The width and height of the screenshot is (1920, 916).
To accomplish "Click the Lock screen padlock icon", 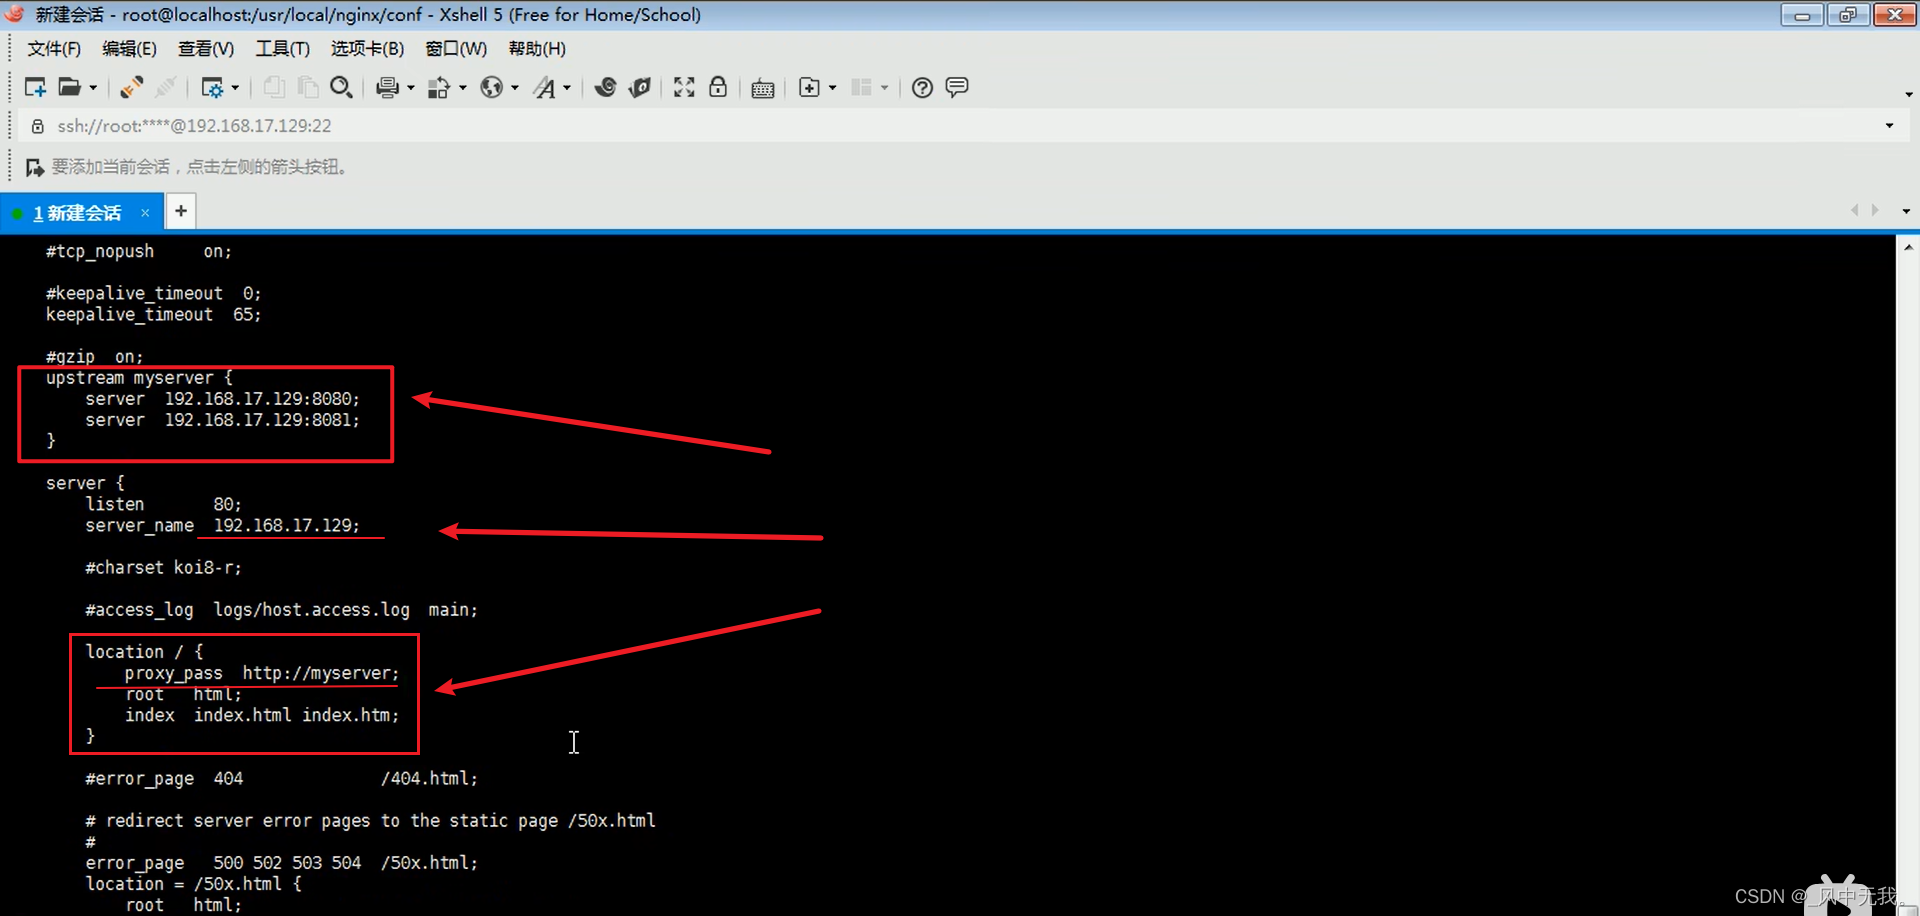I will 718,88.
